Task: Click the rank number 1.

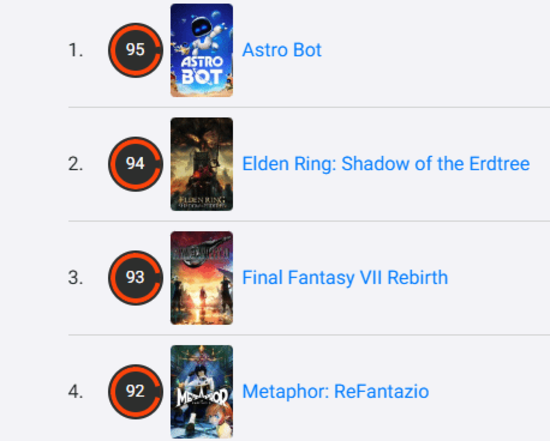Action: [75, 50]
